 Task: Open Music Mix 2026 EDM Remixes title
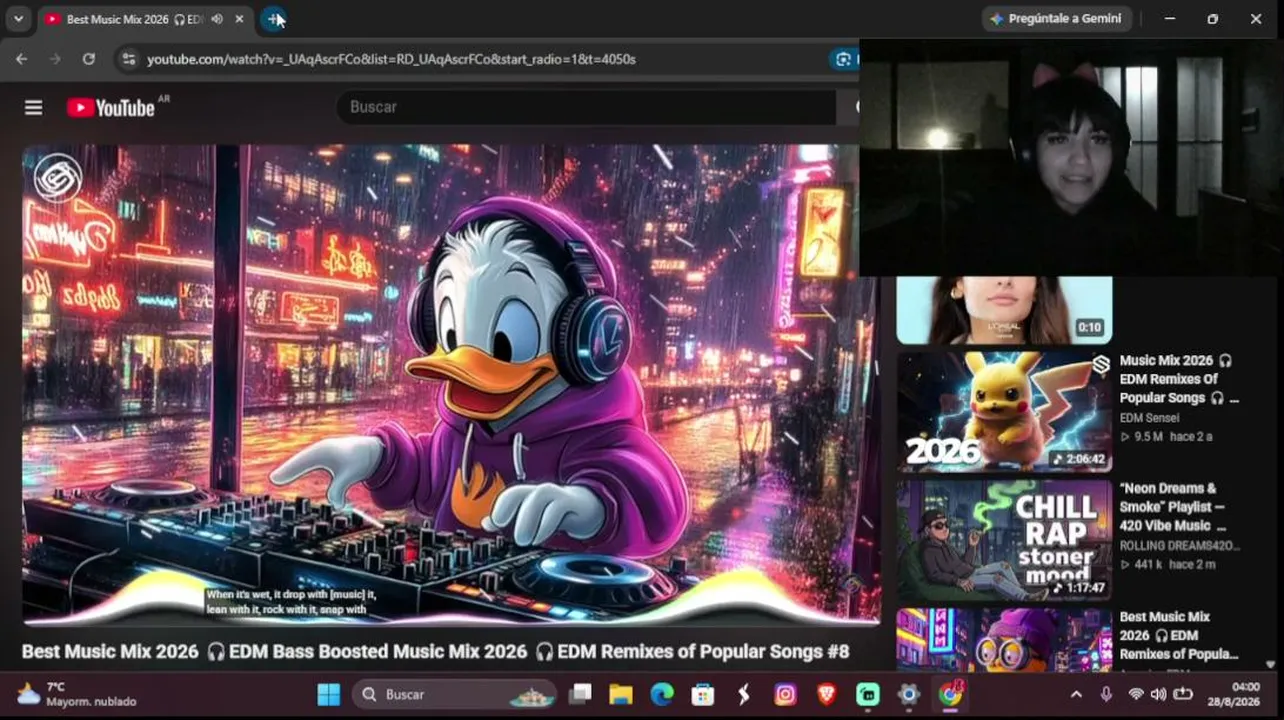pos(1179,379)
